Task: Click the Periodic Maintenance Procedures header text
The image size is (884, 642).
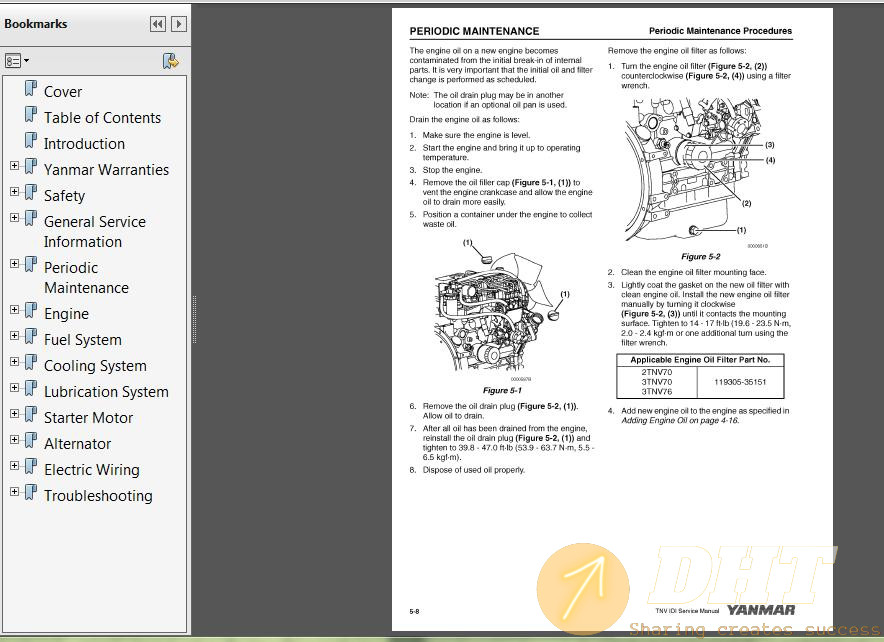Action: click(720, 31)
